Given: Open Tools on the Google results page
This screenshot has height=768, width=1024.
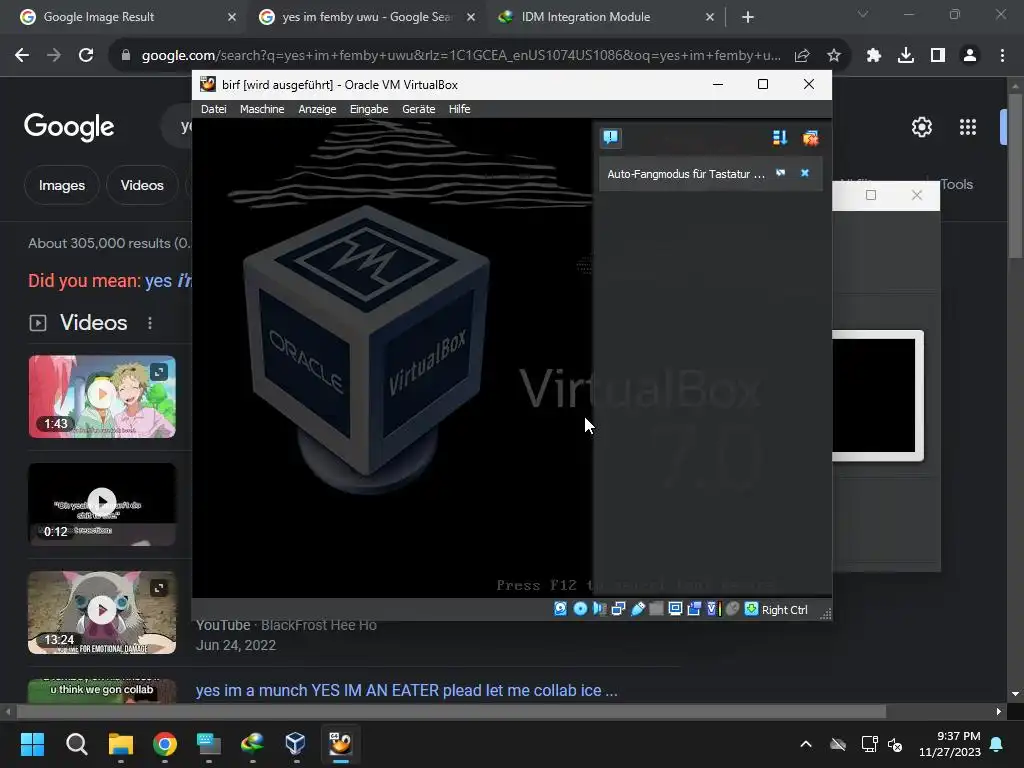Looking at the screenshot, I should coord(957,185).
